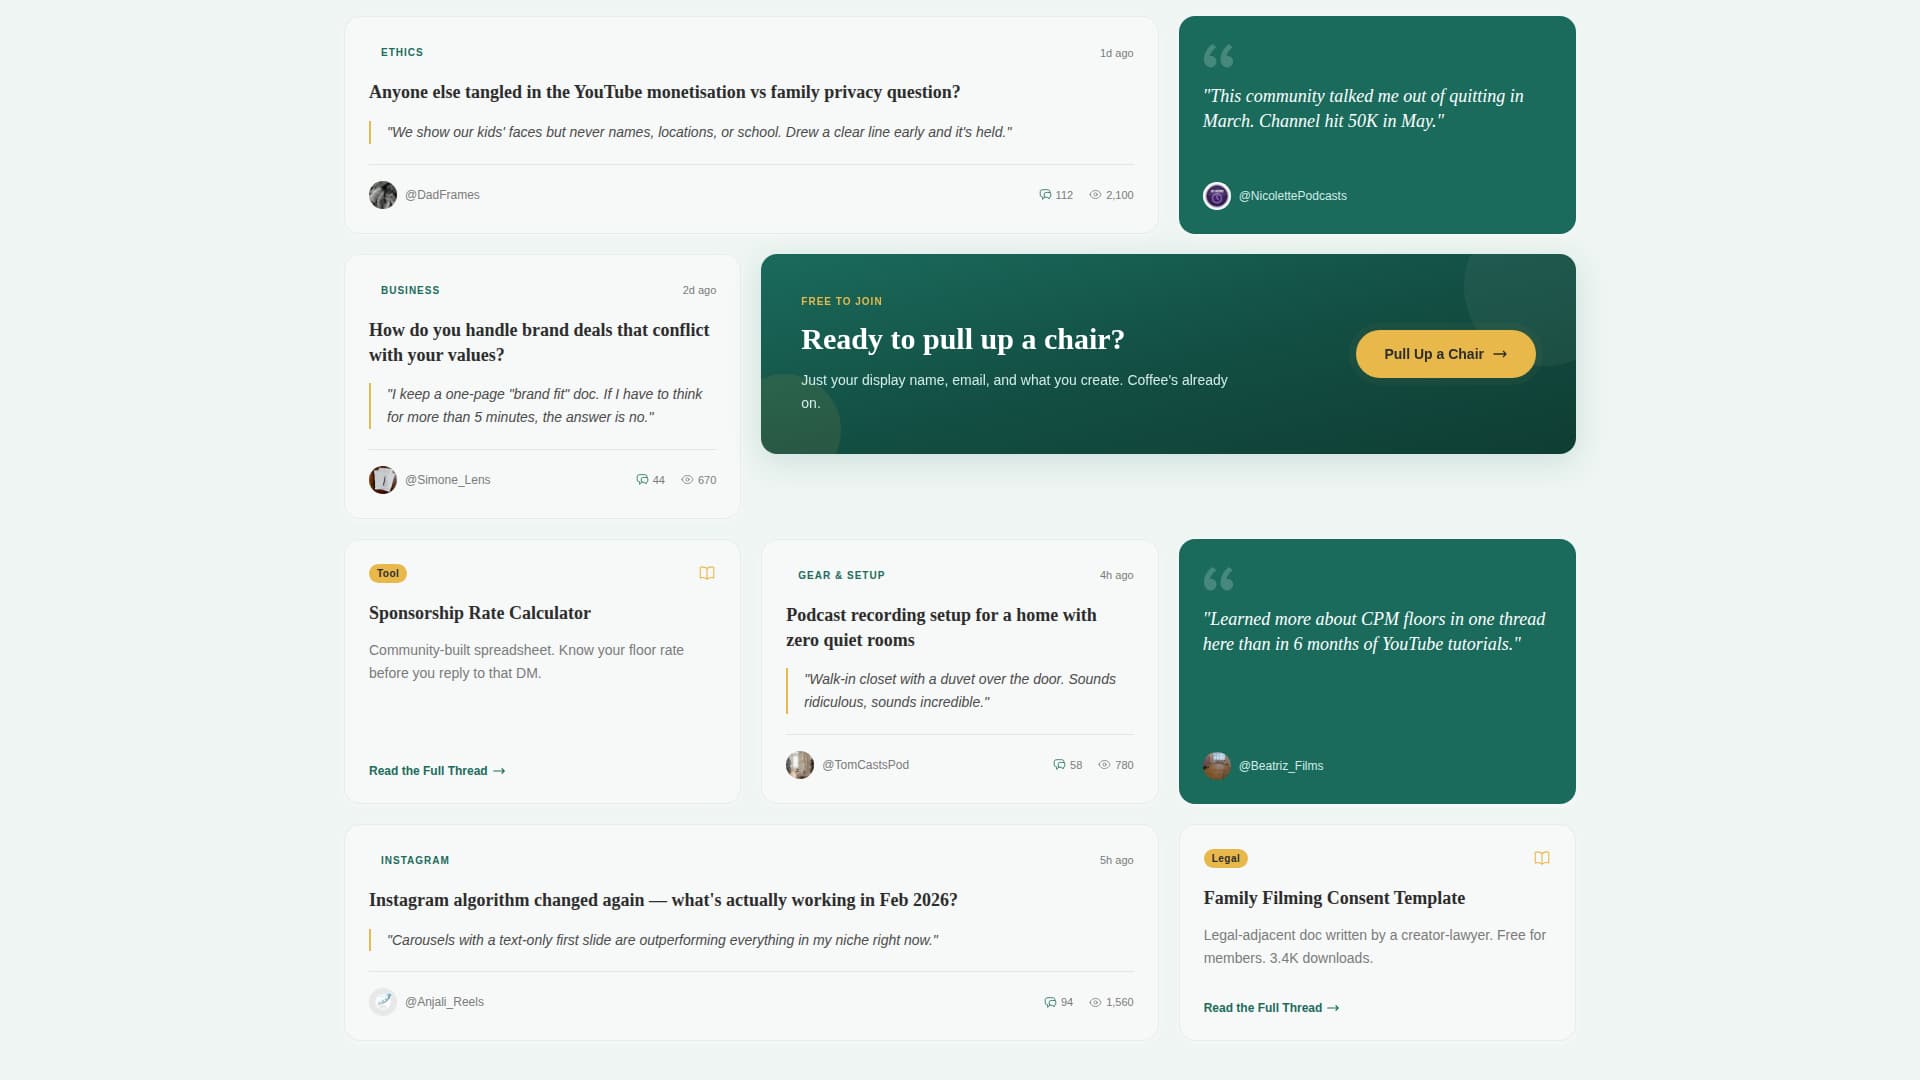Image resolution: width=1920 pixels, height=1080 pixels.
Task: Click the arrow icon inside Pull Up a Chair button
Action: tap(1499, 354)
